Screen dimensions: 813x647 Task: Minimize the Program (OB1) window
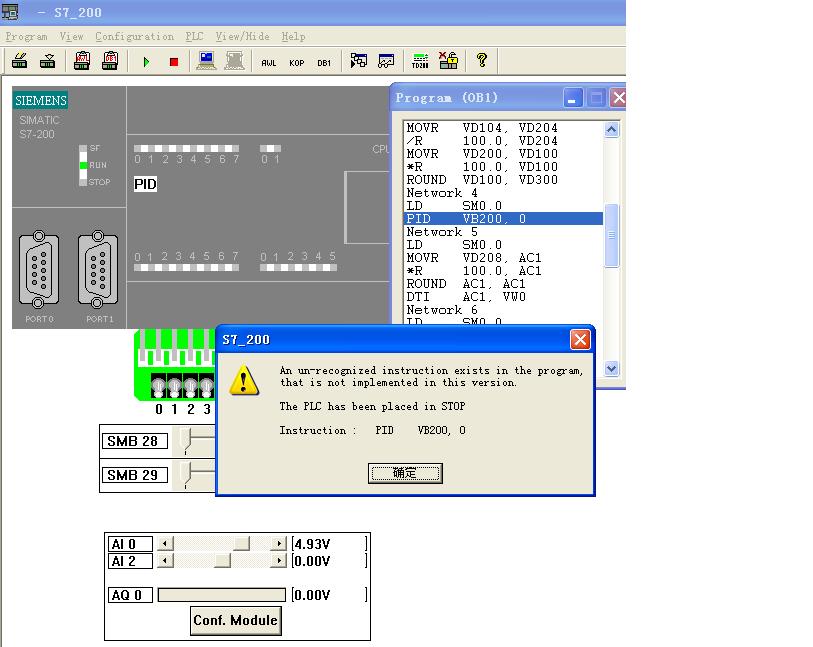click(x=573, y=98)
